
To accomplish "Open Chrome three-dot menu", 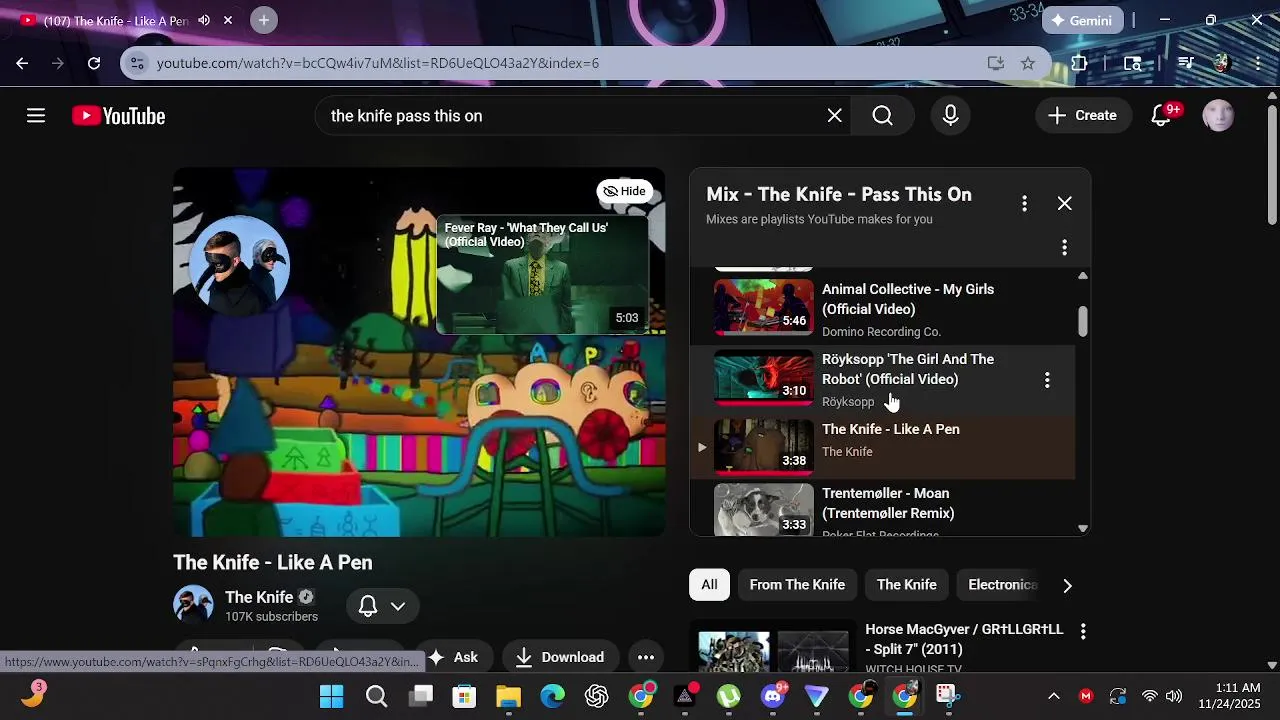I will [x=1258, y=63].
